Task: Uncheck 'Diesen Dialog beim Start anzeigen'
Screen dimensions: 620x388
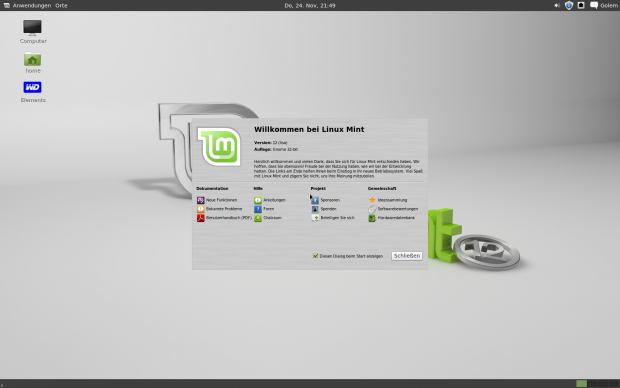Action: 315,256
